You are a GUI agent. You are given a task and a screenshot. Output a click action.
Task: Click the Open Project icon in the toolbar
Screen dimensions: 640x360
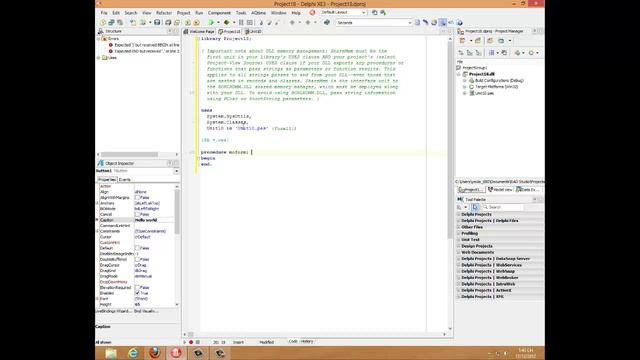pyautogui.click(x=177, y=22)
